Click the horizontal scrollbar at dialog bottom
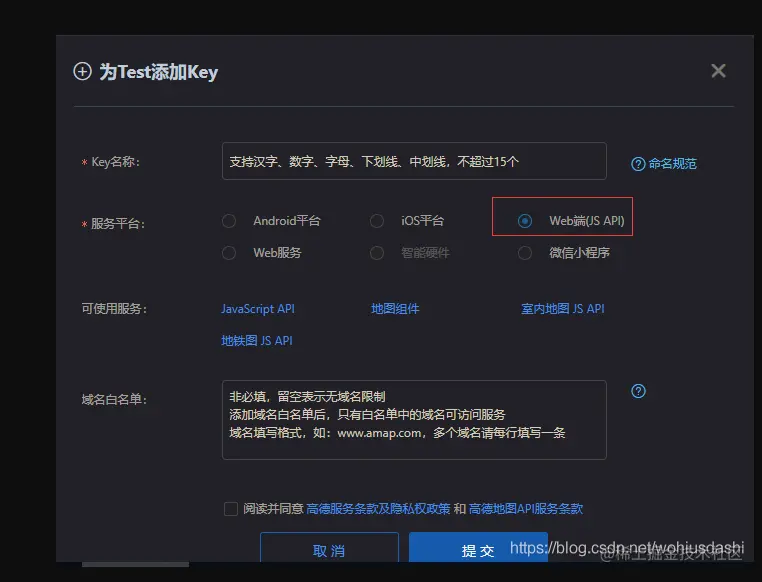The image size is (762, 582). pyautogui.click(x=135, y=565)
